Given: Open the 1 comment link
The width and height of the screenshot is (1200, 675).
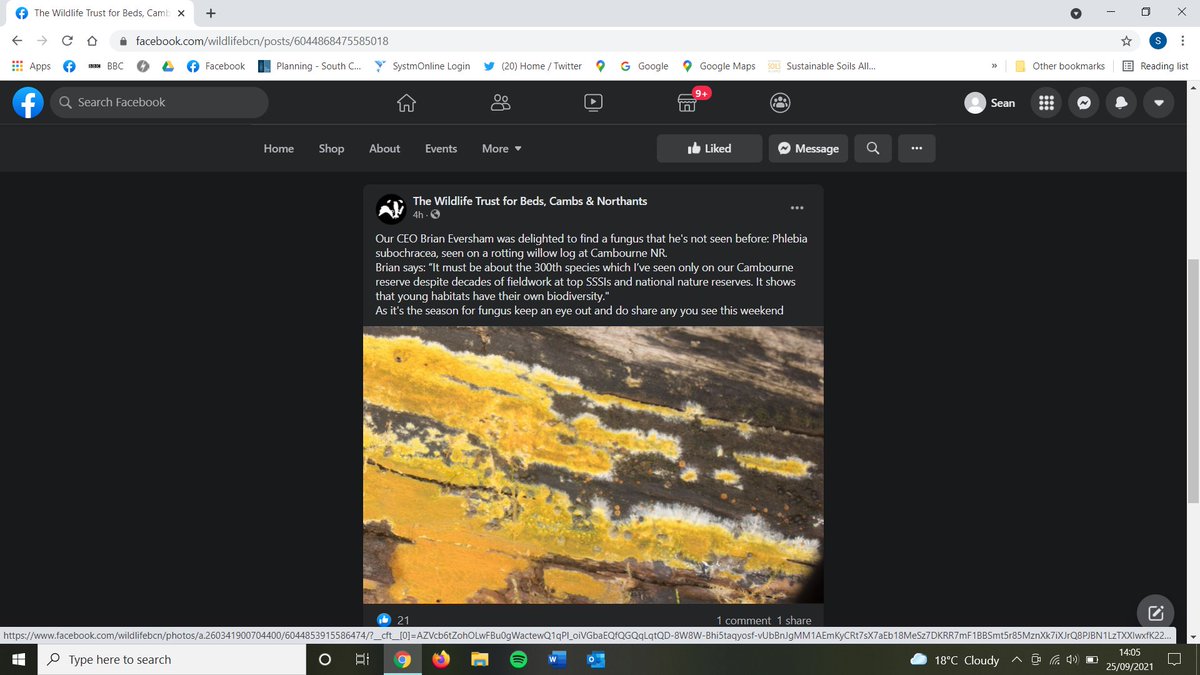Looking at the screenshot, I should pos(743,621).
